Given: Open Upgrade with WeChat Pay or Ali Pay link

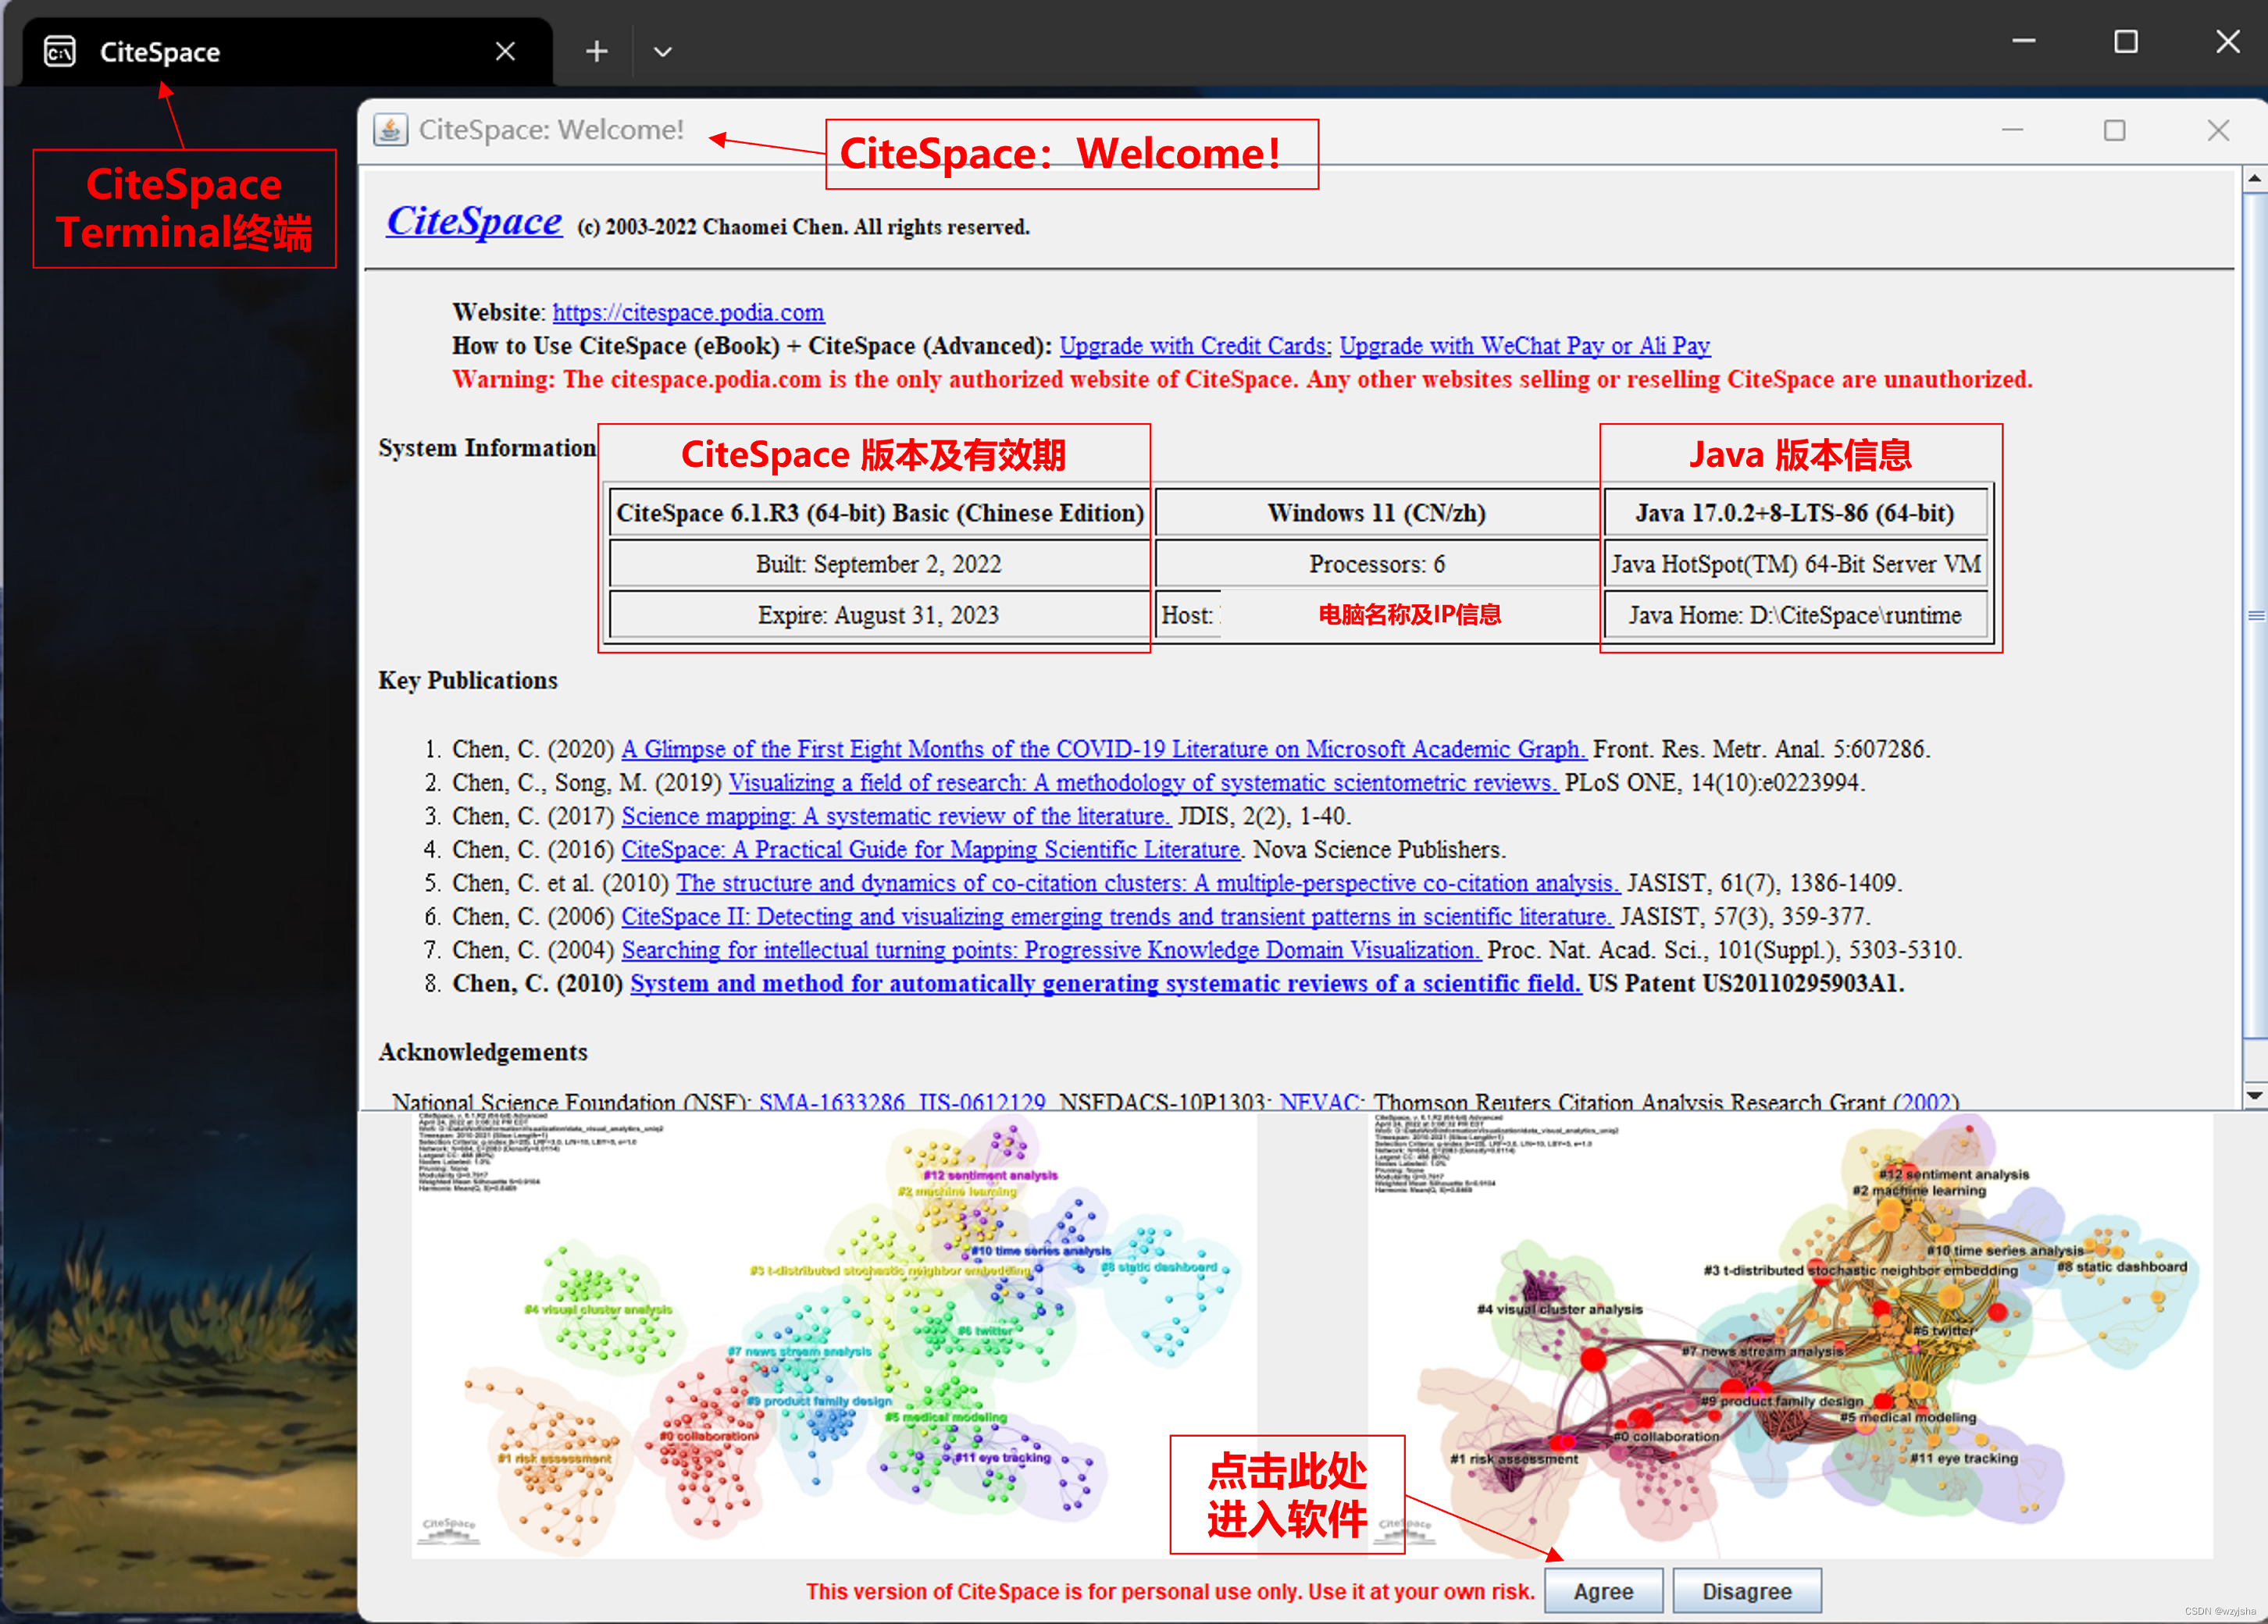Looking at the screenshot, I should 1525,346.
